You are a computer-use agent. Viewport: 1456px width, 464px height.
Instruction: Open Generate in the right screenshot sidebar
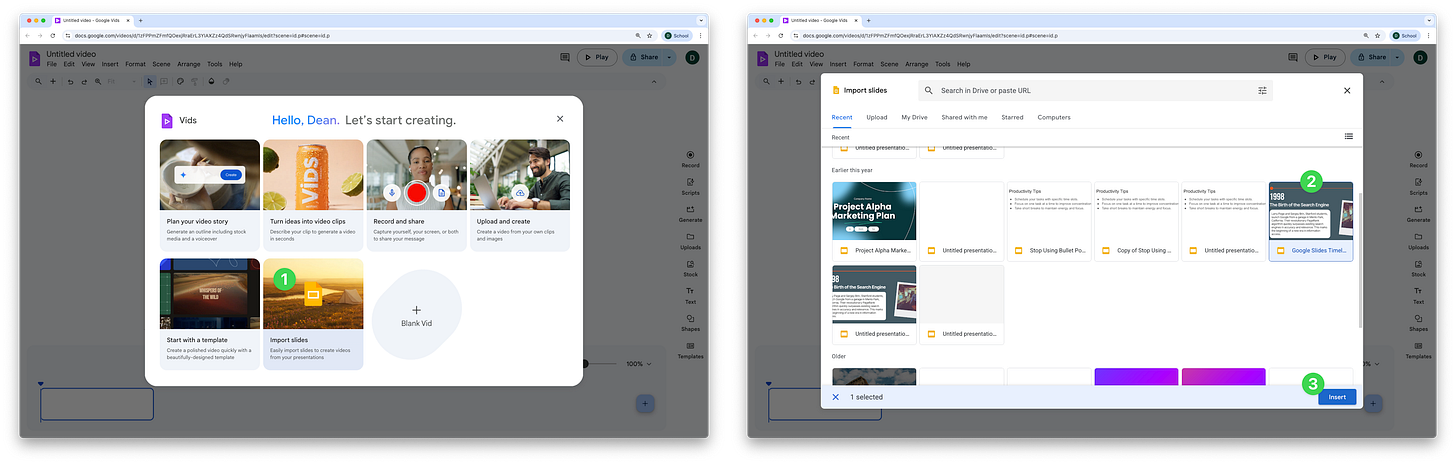[1418, 213]
